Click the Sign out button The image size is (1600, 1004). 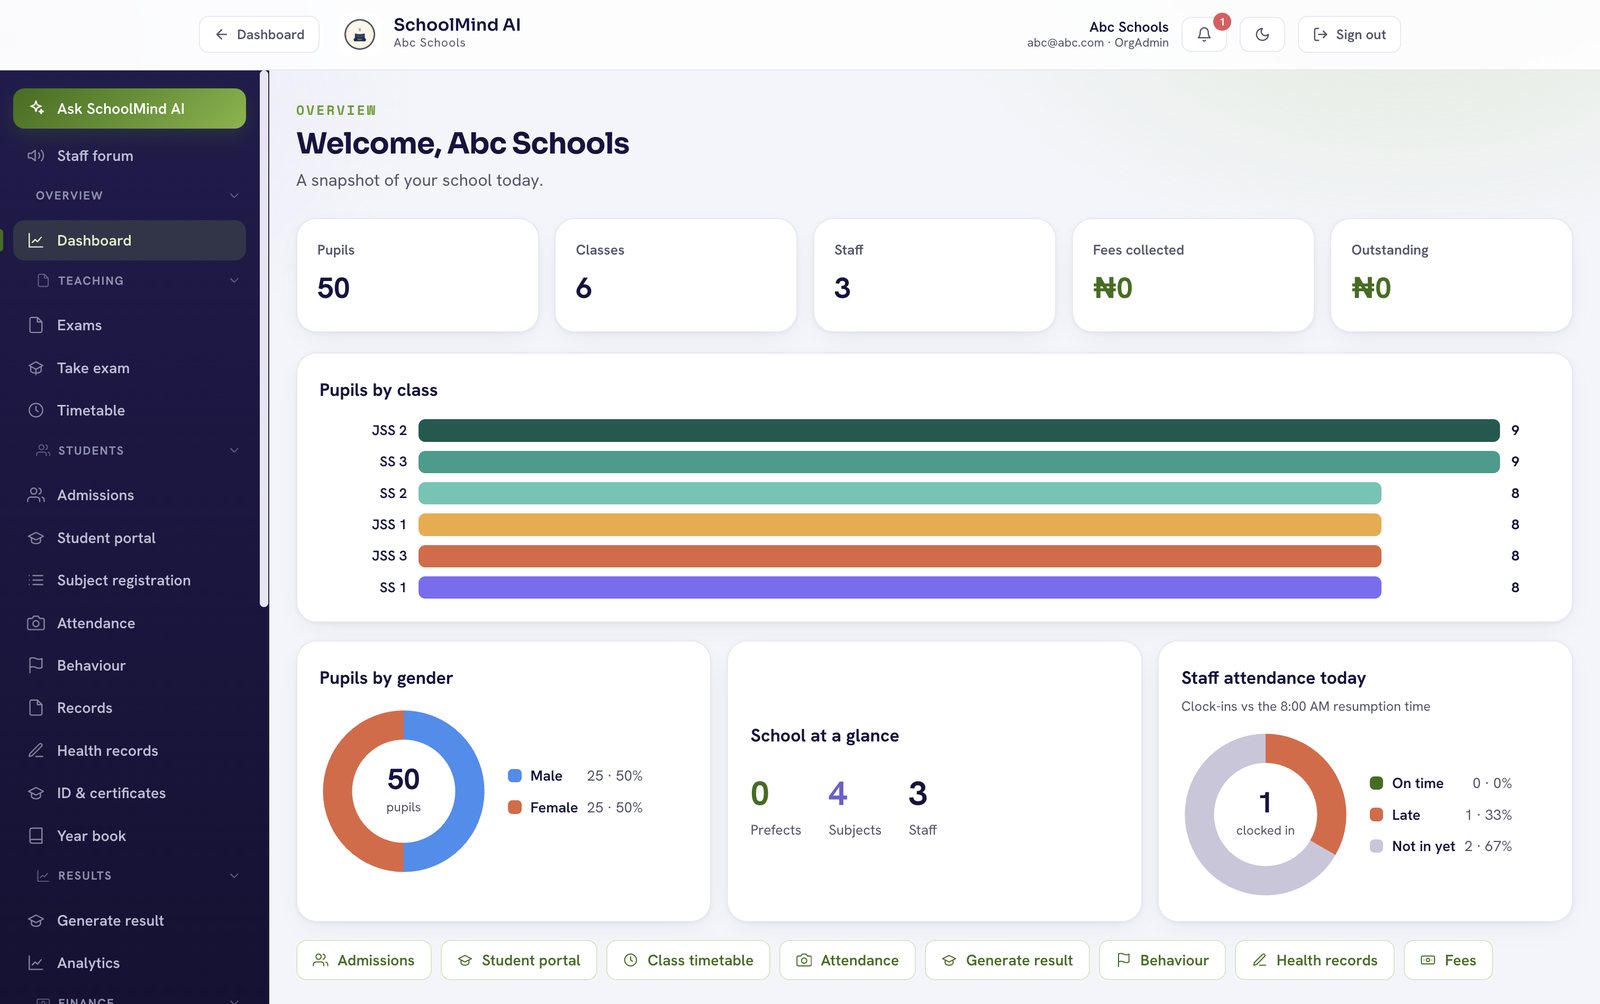pos(1349,34)
